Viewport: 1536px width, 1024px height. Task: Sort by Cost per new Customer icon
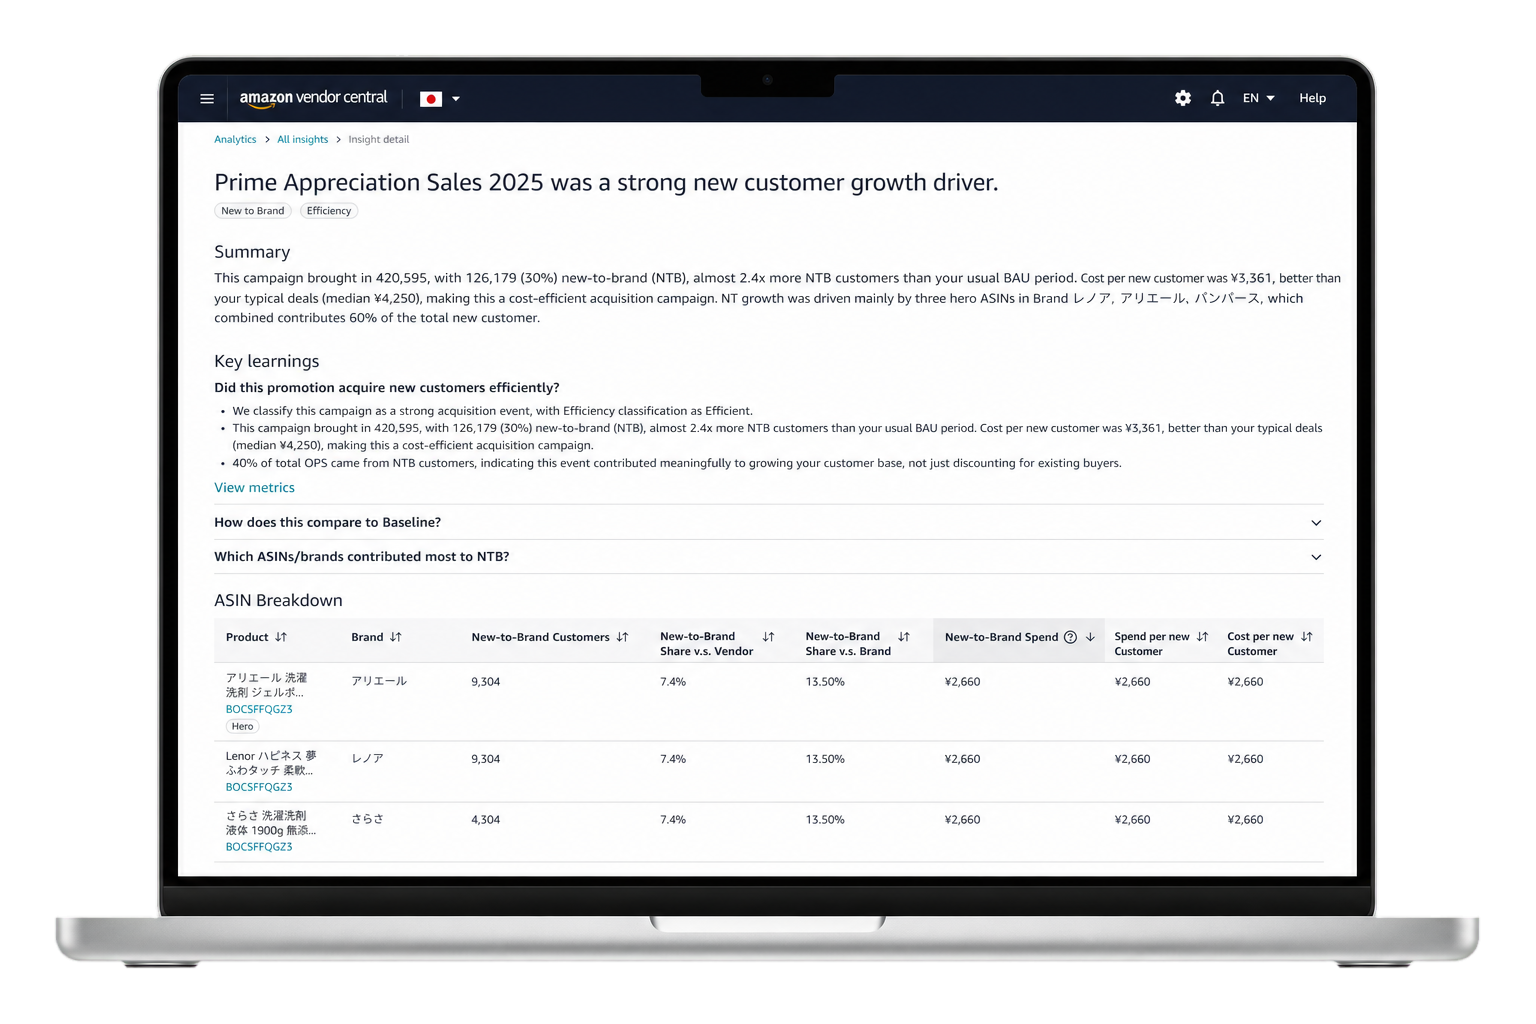1307,637
